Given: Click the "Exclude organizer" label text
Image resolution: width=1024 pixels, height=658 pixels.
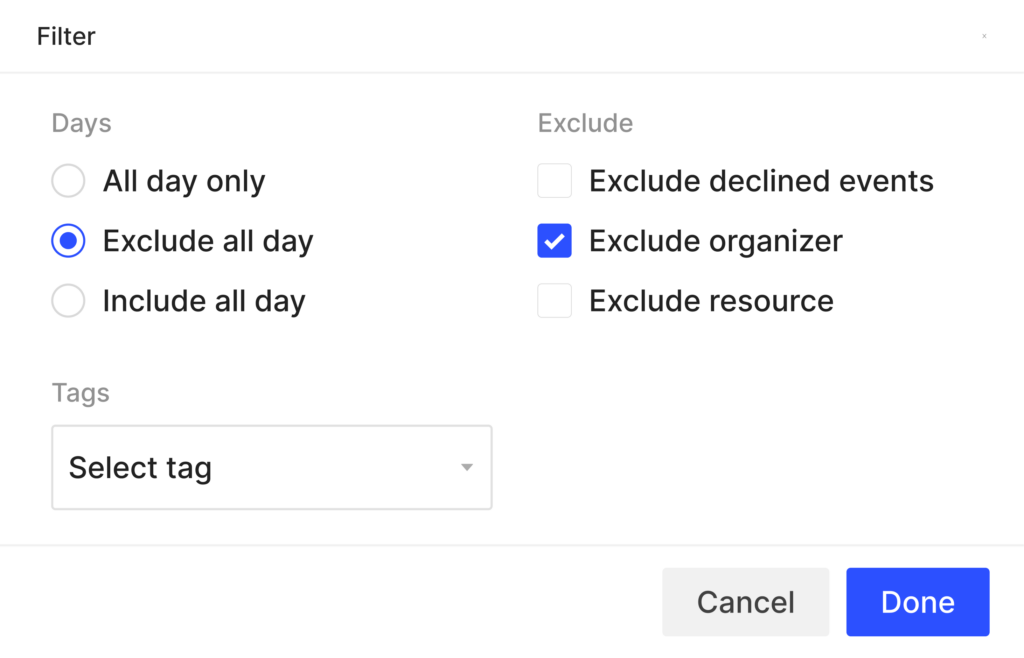Looking at the screenshot, I should [716, 242].
